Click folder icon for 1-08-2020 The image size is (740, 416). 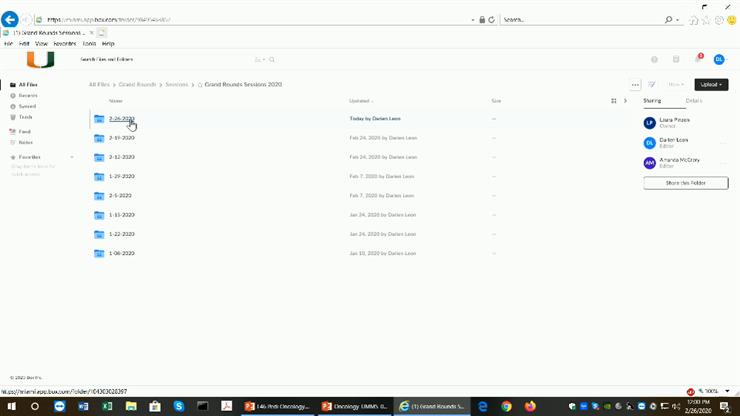[99, 254]
